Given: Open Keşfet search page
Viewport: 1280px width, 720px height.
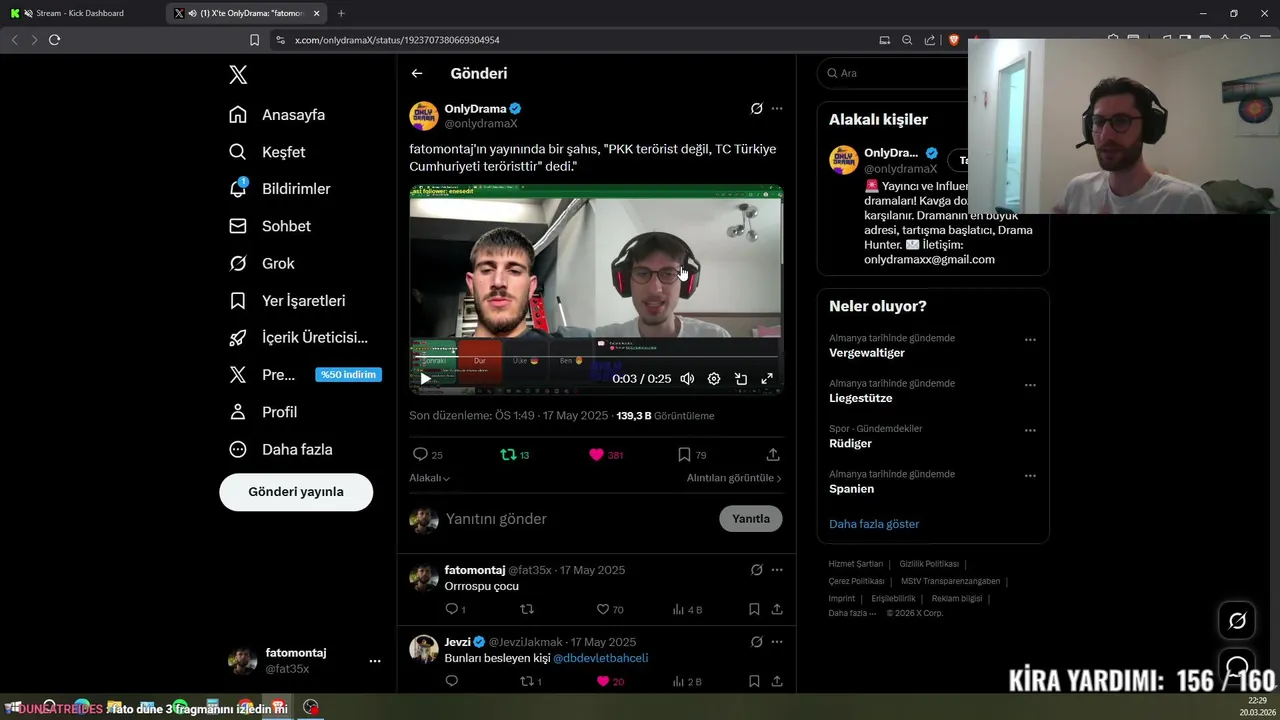Looking at the screenshot, I should [267, 152].
